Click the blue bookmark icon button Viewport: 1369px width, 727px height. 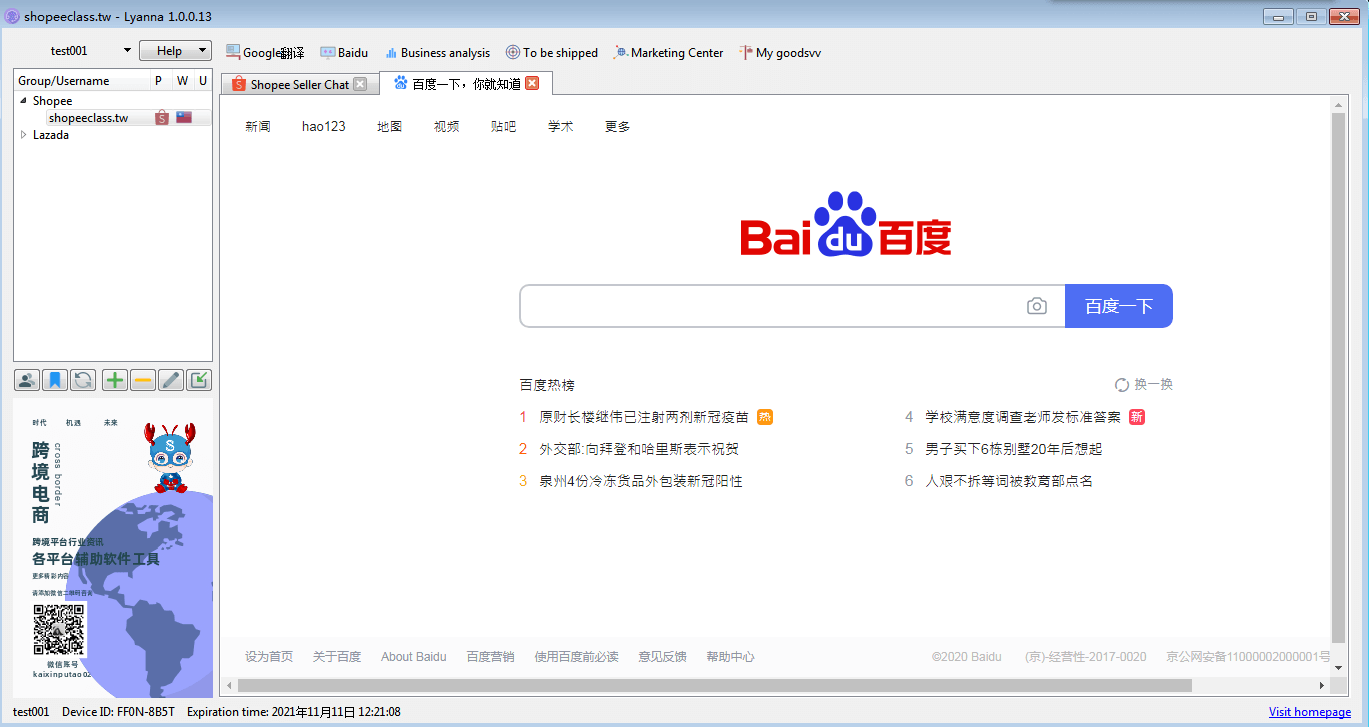pos(56,380)
